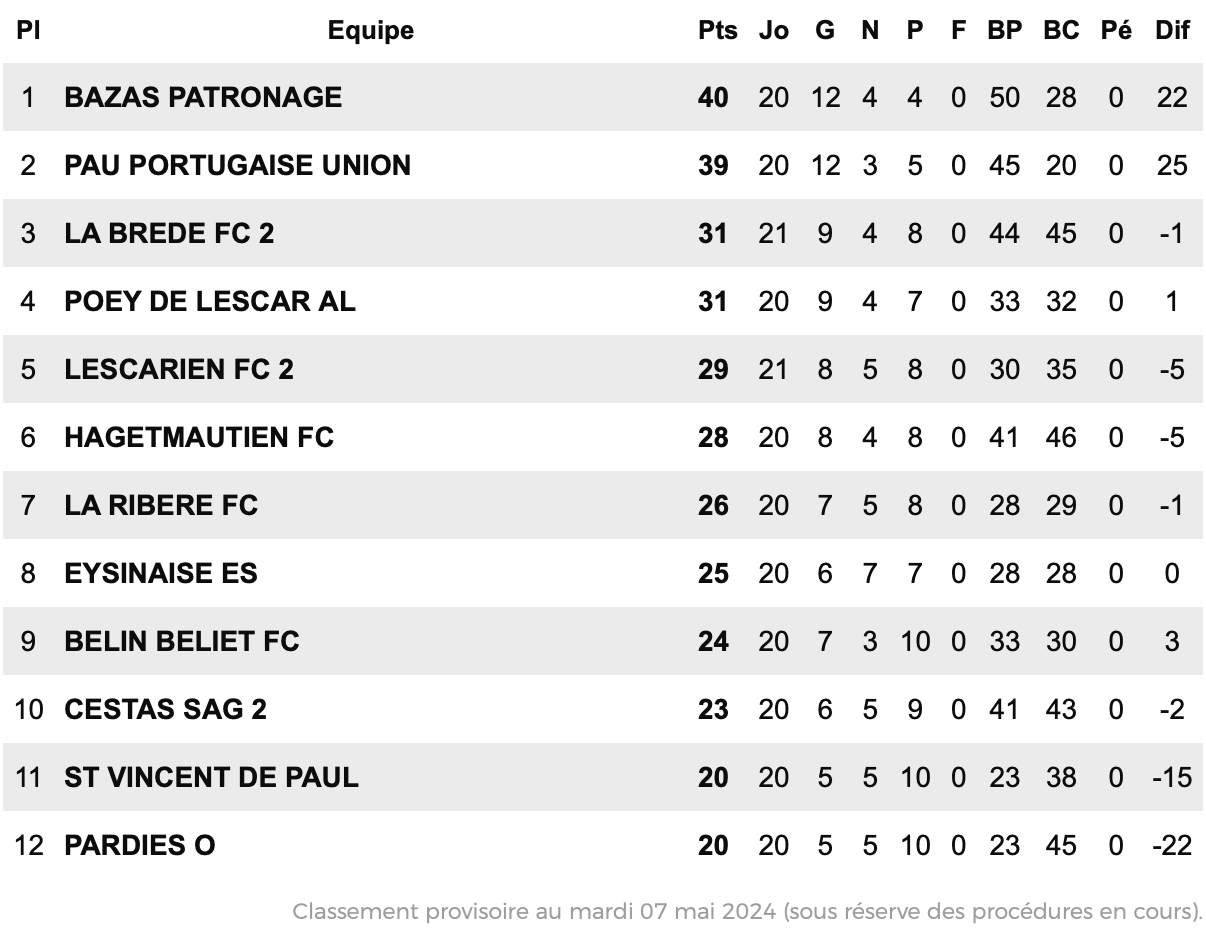Select BELIN BELIET FC team
The image size is (1206, 944).
point(182,641)
